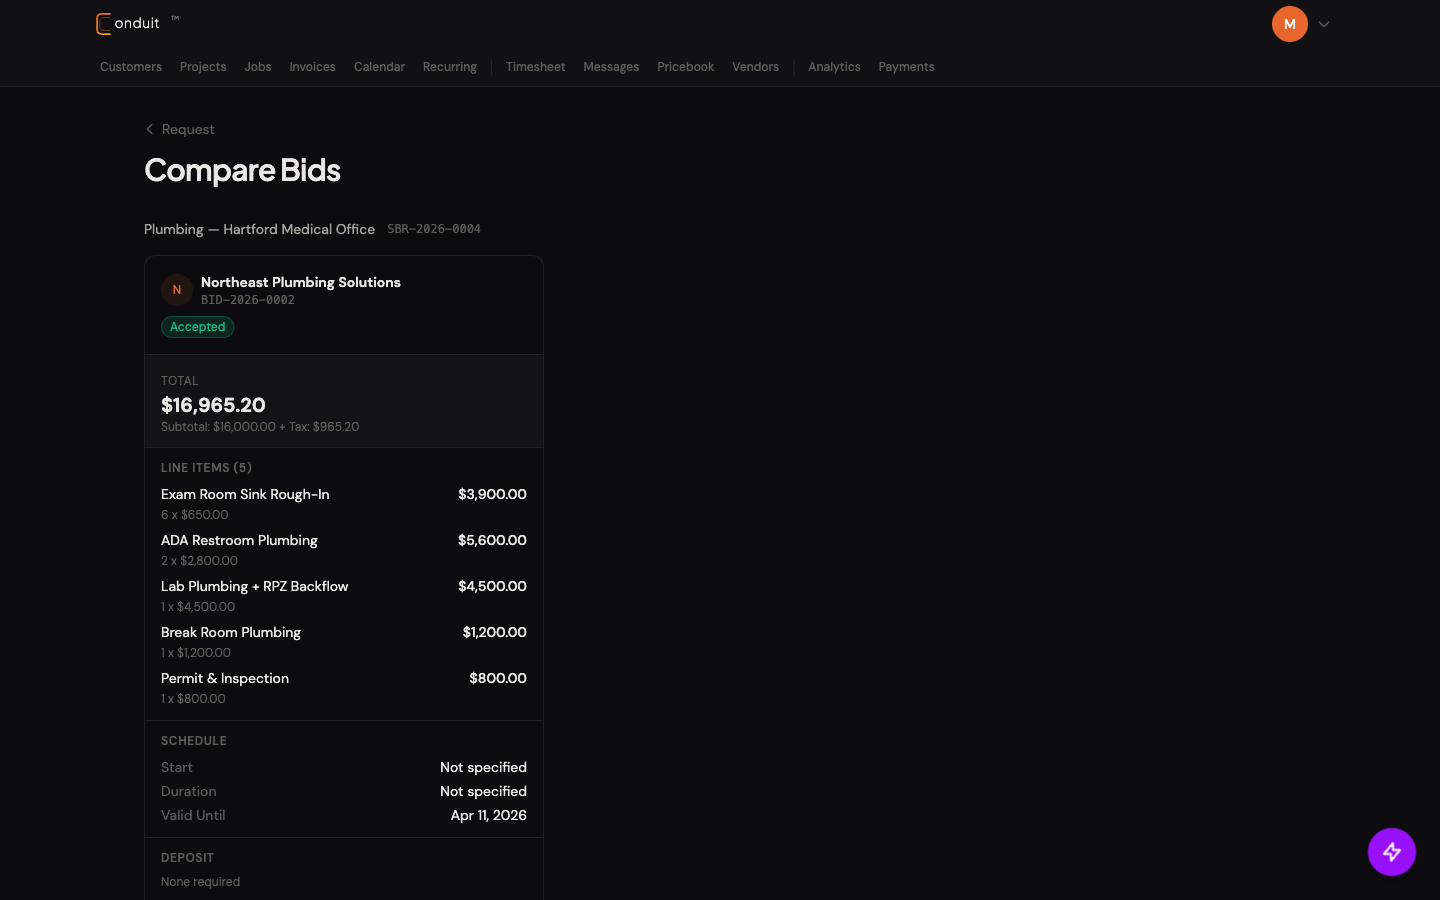
Task: Open the Pricebook page
Action: point(685,67)
